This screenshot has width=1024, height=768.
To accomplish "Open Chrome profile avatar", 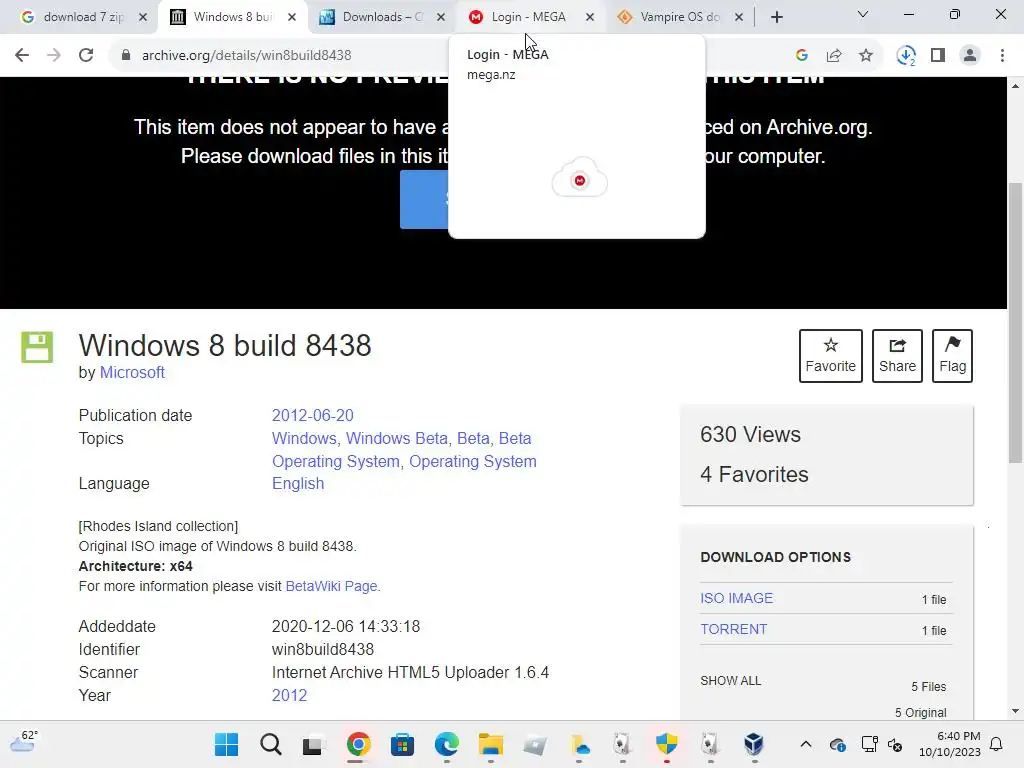I will coord(970,56).
